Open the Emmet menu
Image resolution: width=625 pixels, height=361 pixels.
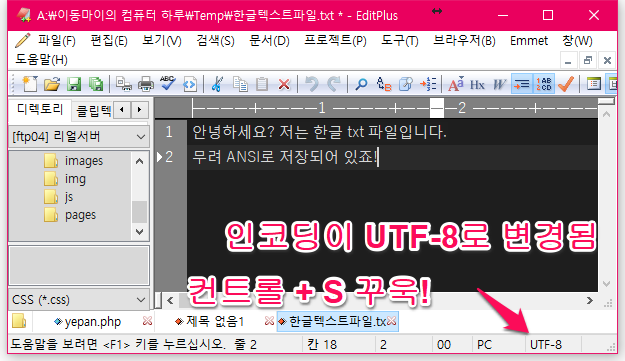(529, 41)
